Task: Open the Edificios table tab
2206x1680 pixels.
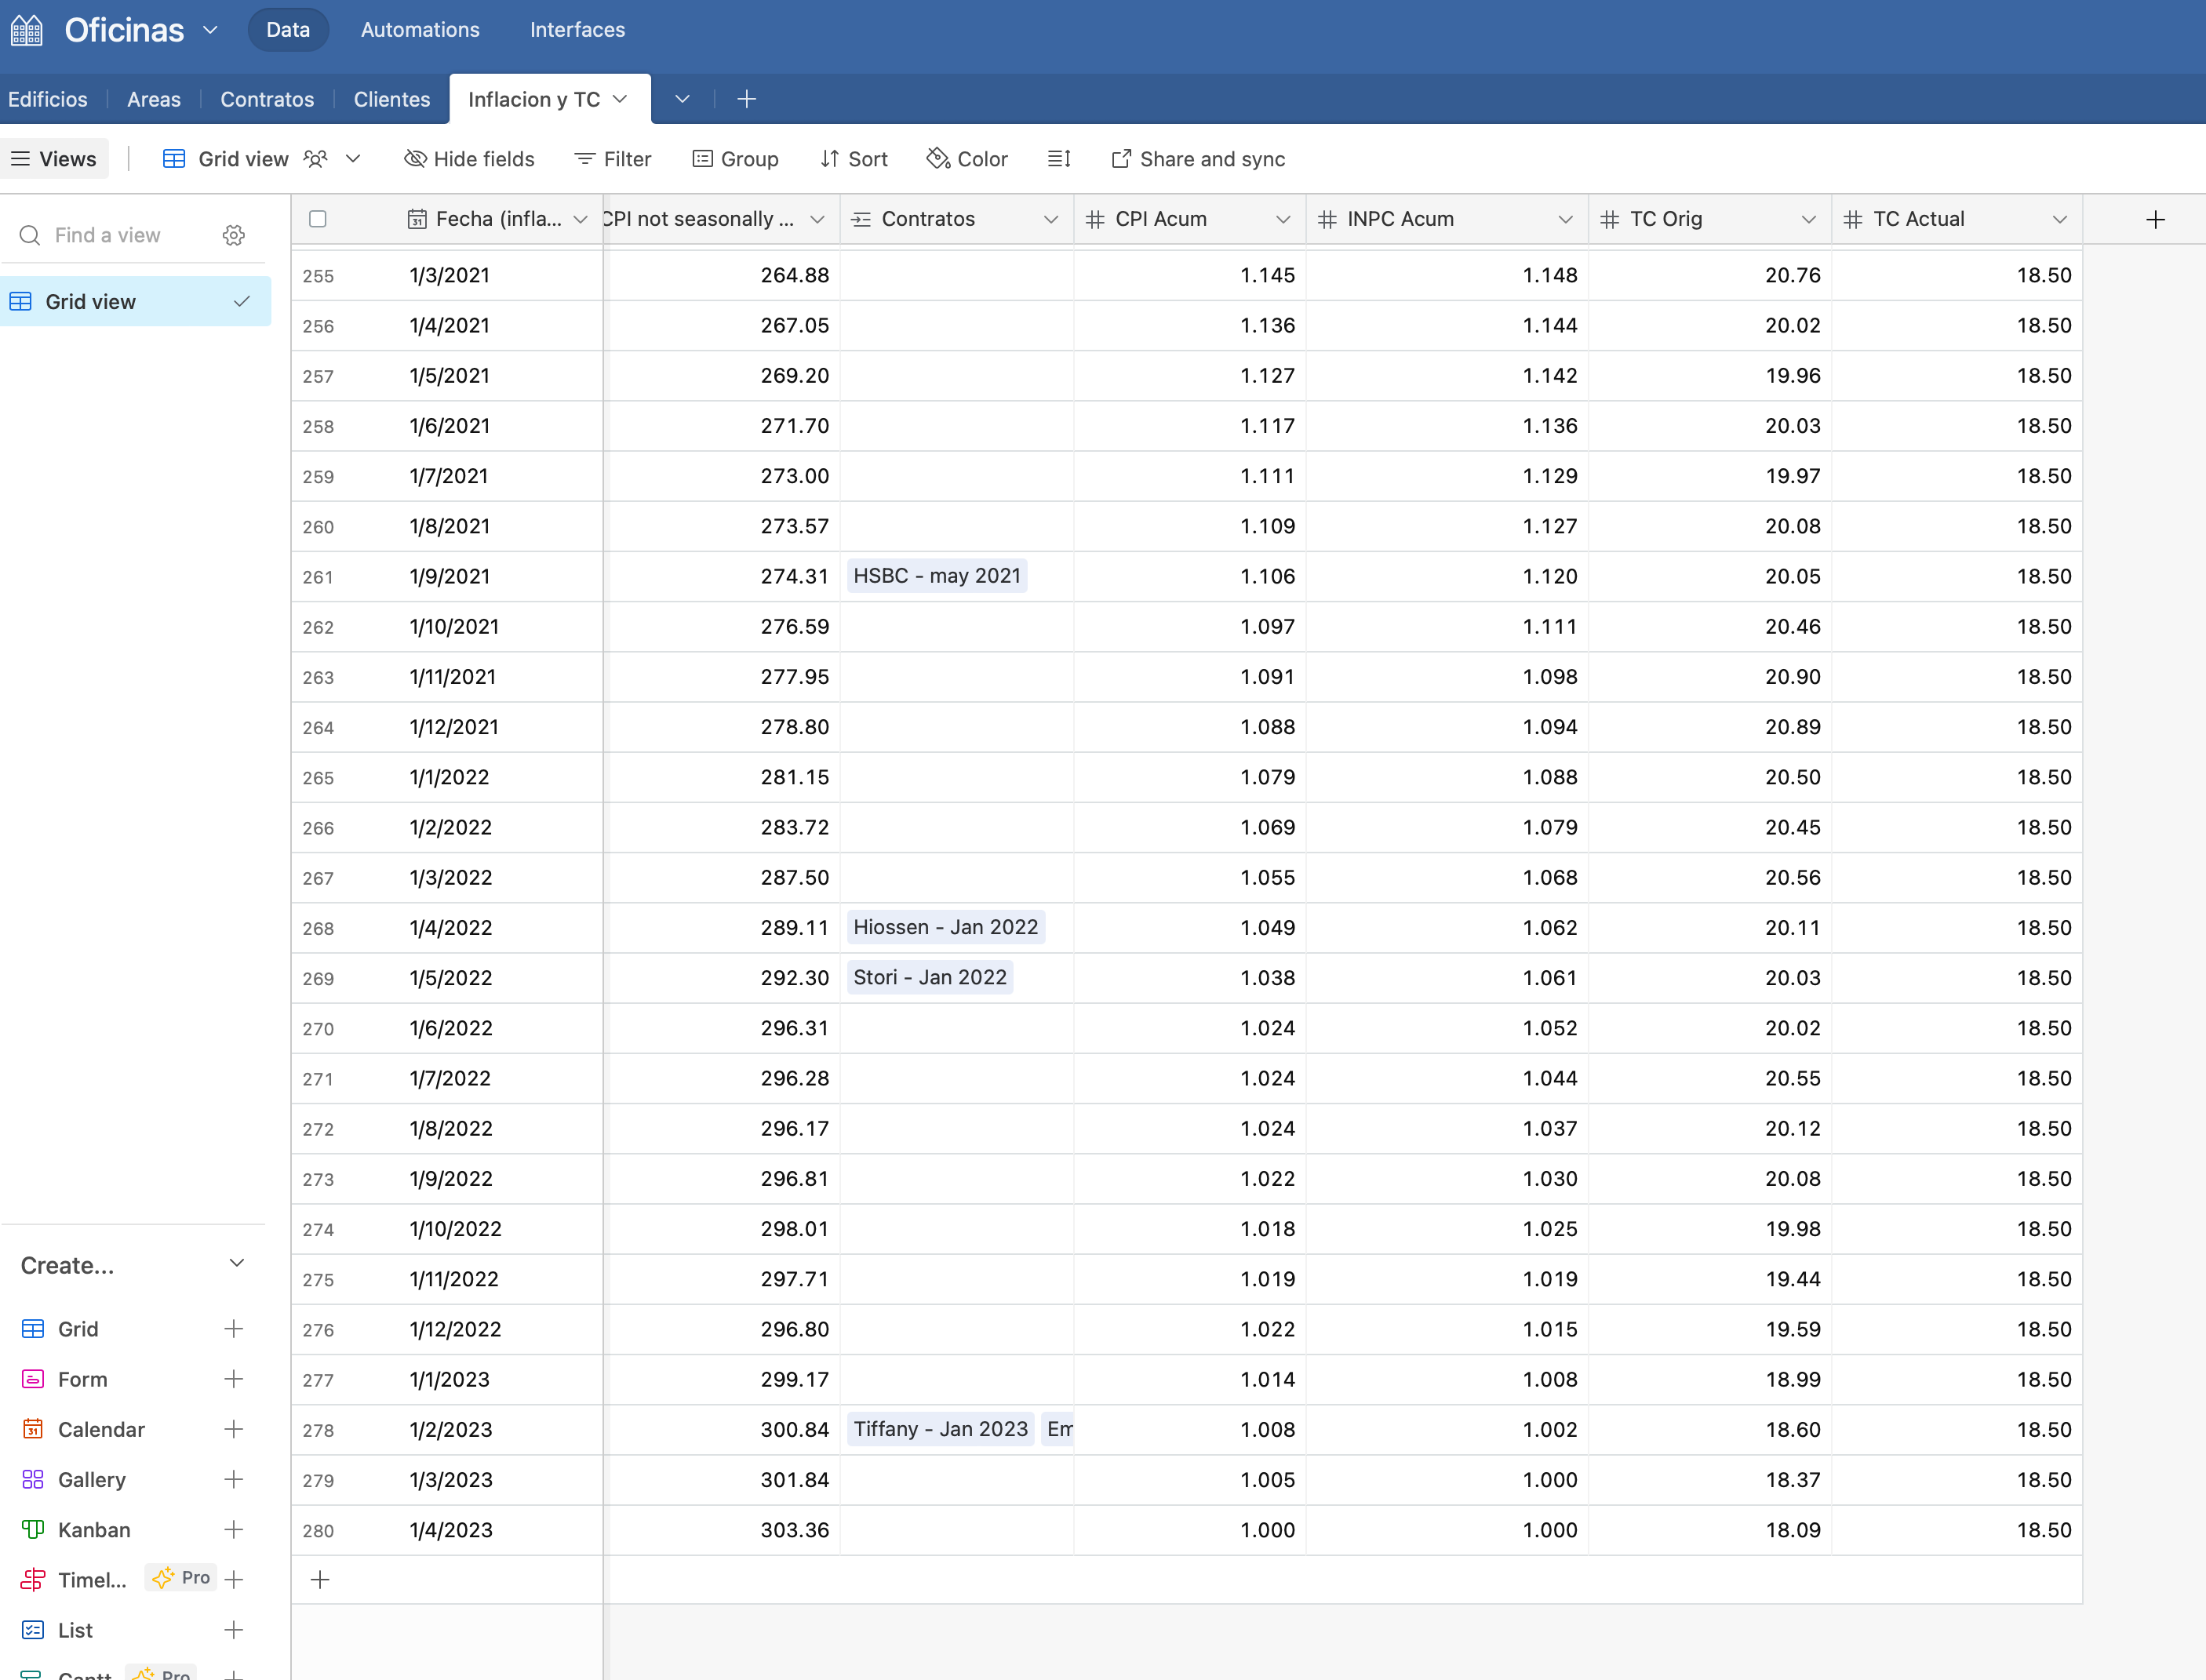Action: click(48, 99)
